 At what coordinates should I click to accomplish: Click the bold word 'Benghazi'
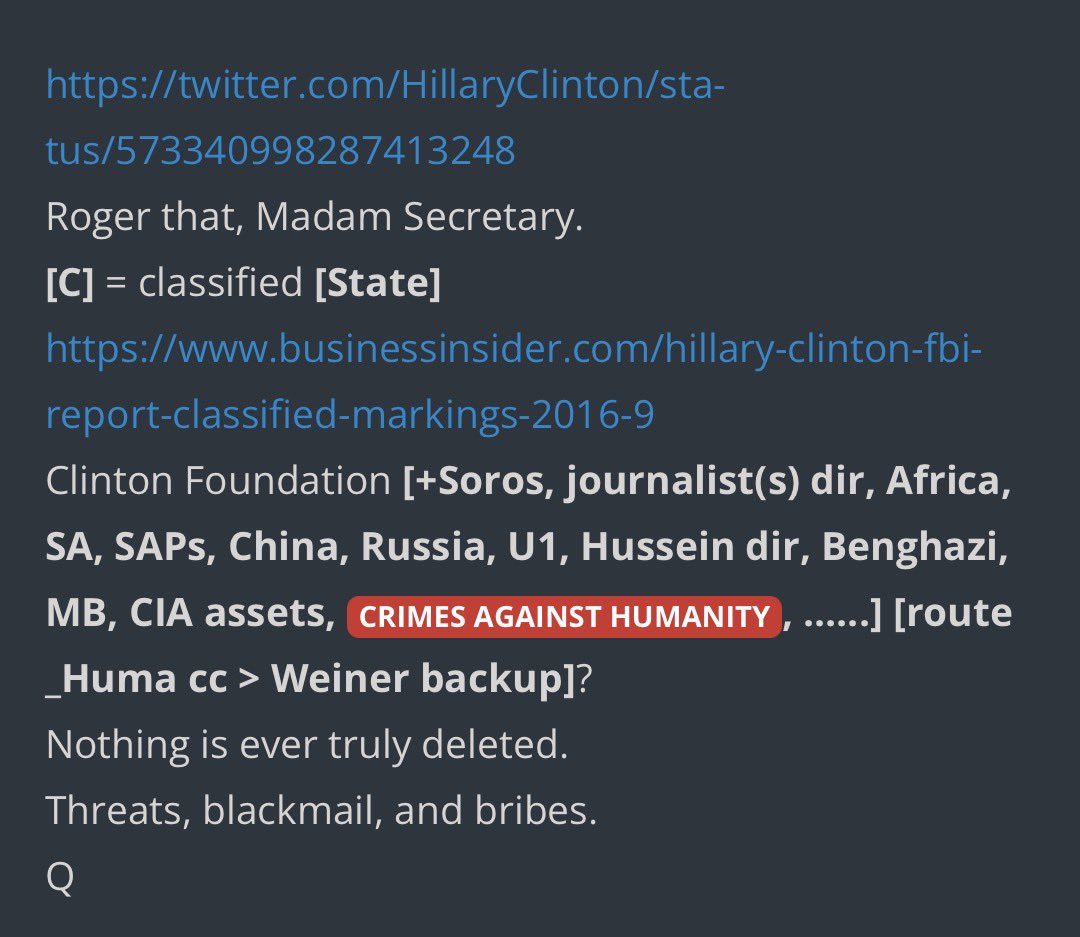click(926, 547)
